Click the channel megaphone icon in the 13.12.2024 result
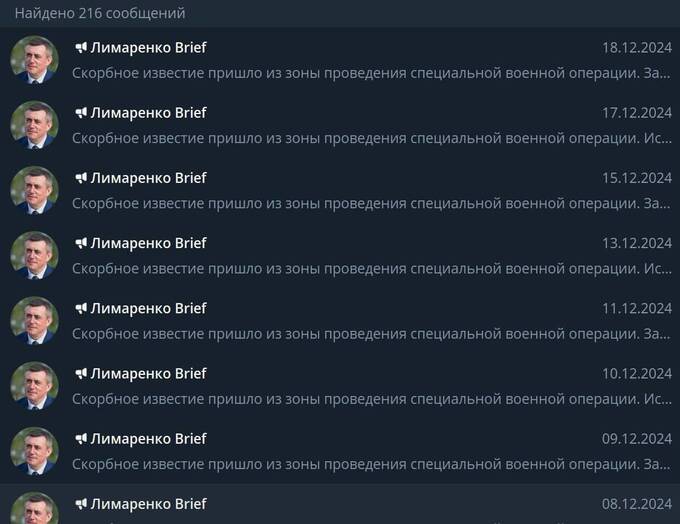 pyautogui.click(x=81, y=243)
